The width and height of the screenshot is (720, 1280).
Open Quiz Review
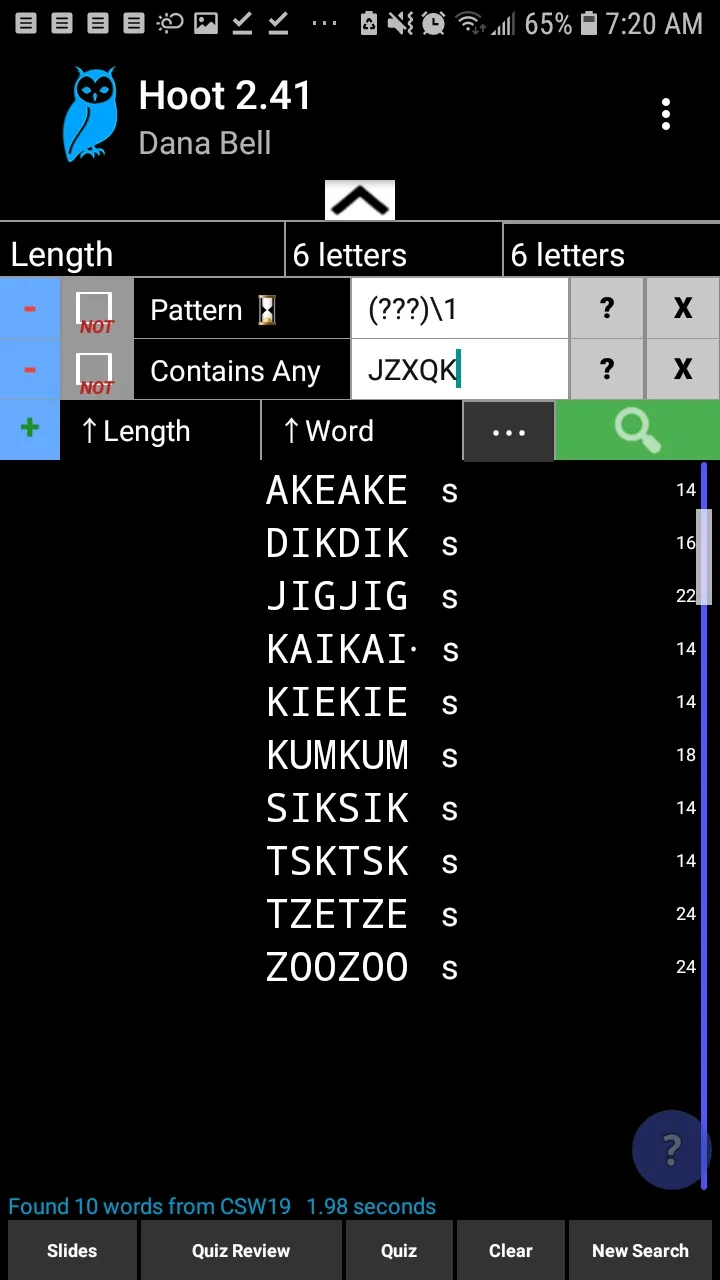point(241,1251)
